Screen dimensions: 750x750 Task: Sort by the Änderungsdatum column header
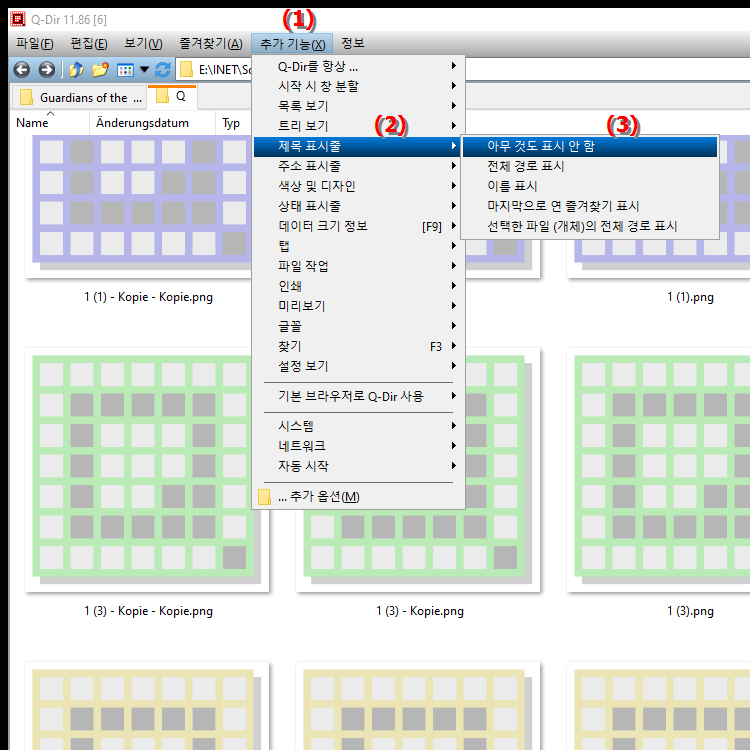click(152, 123)
